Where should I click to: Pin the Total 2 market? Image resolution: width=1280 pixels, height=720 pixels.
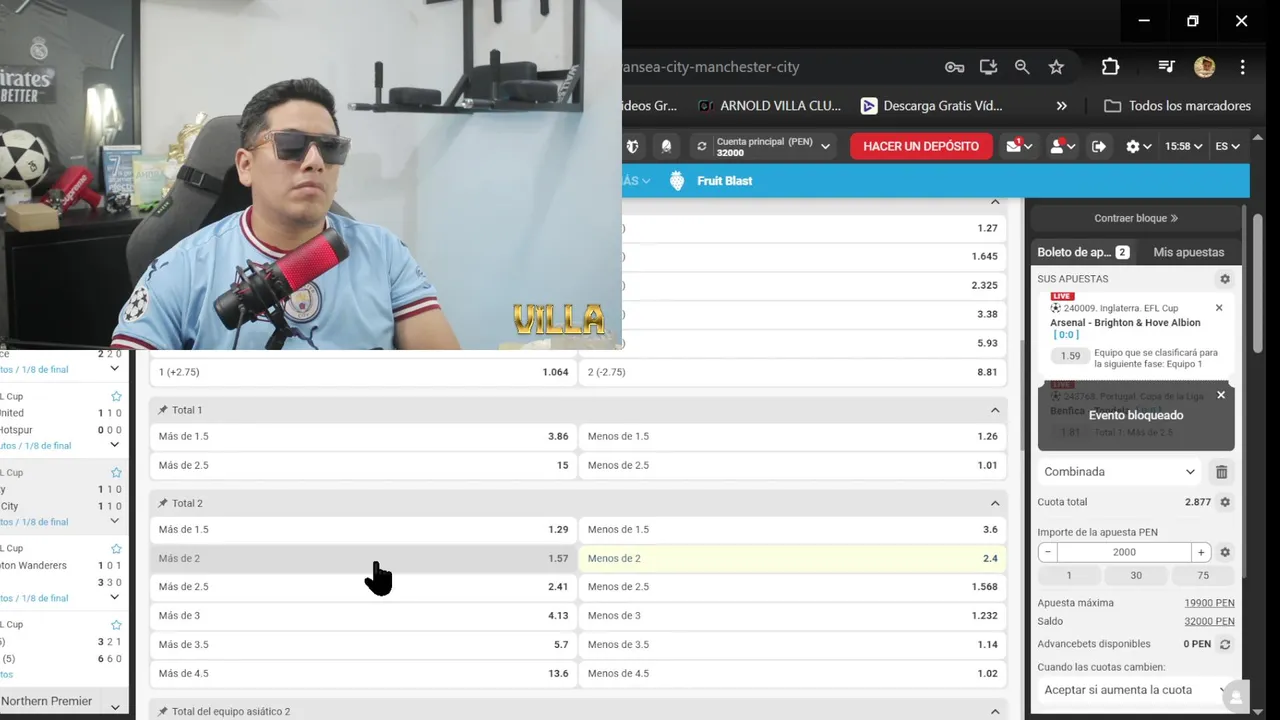click(163, 503)
